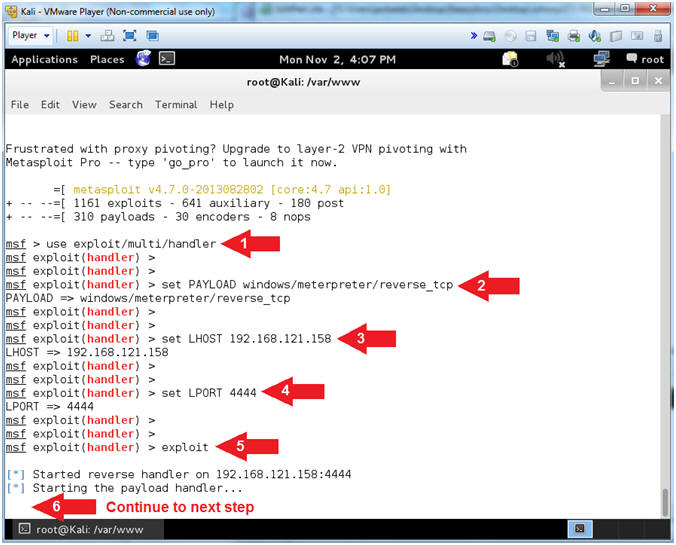Click the notification tray icon with yellow note
676x545 pixels.
tap(510, 59)
